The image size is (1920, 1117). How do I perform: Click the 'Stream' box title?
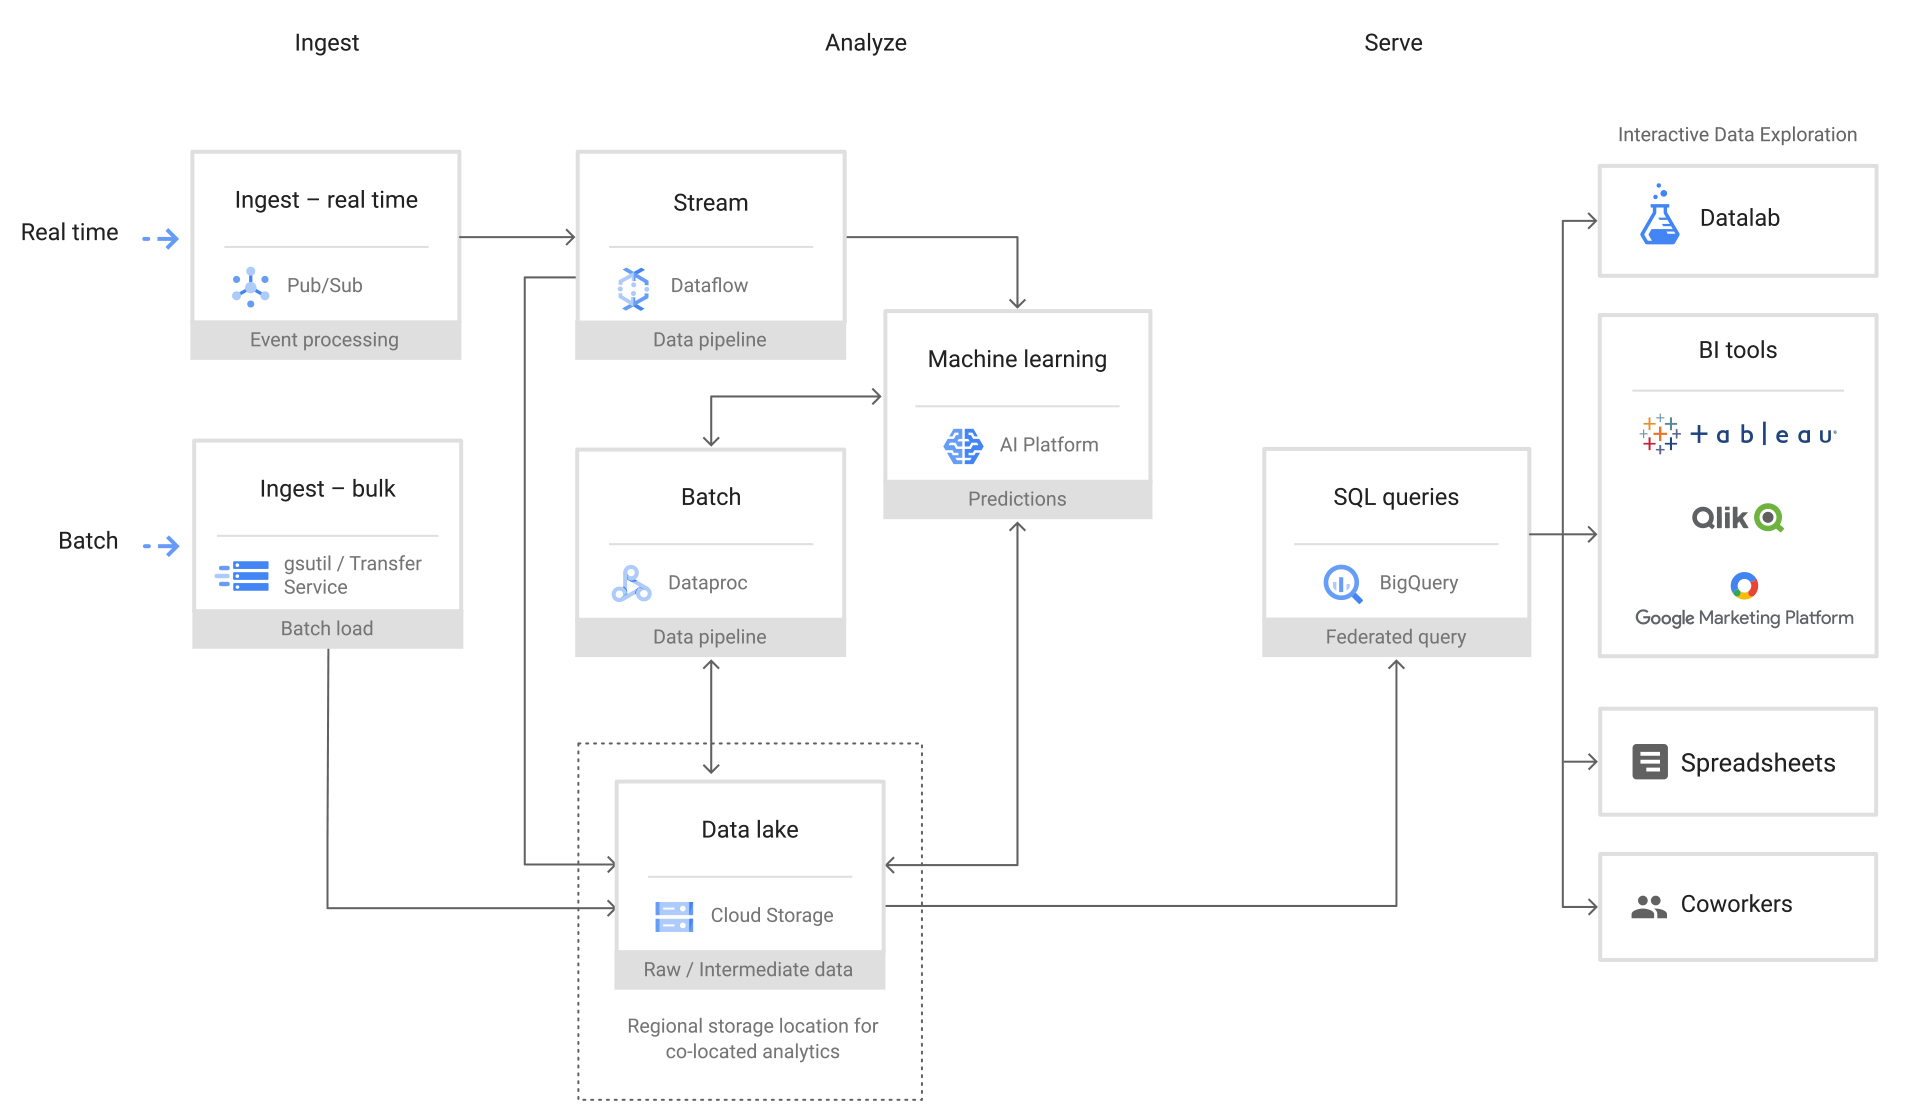click(x=711, y=203)
